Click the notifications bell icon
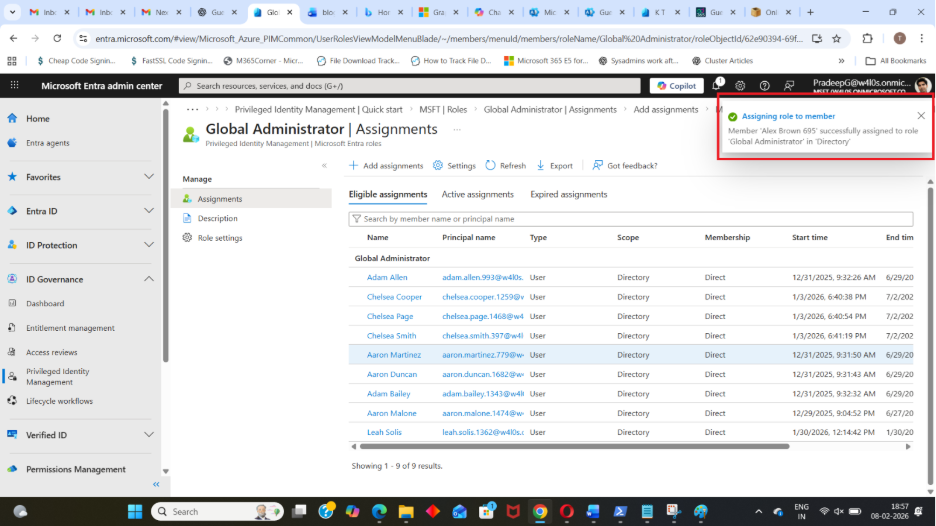 [x=716, y=86]
